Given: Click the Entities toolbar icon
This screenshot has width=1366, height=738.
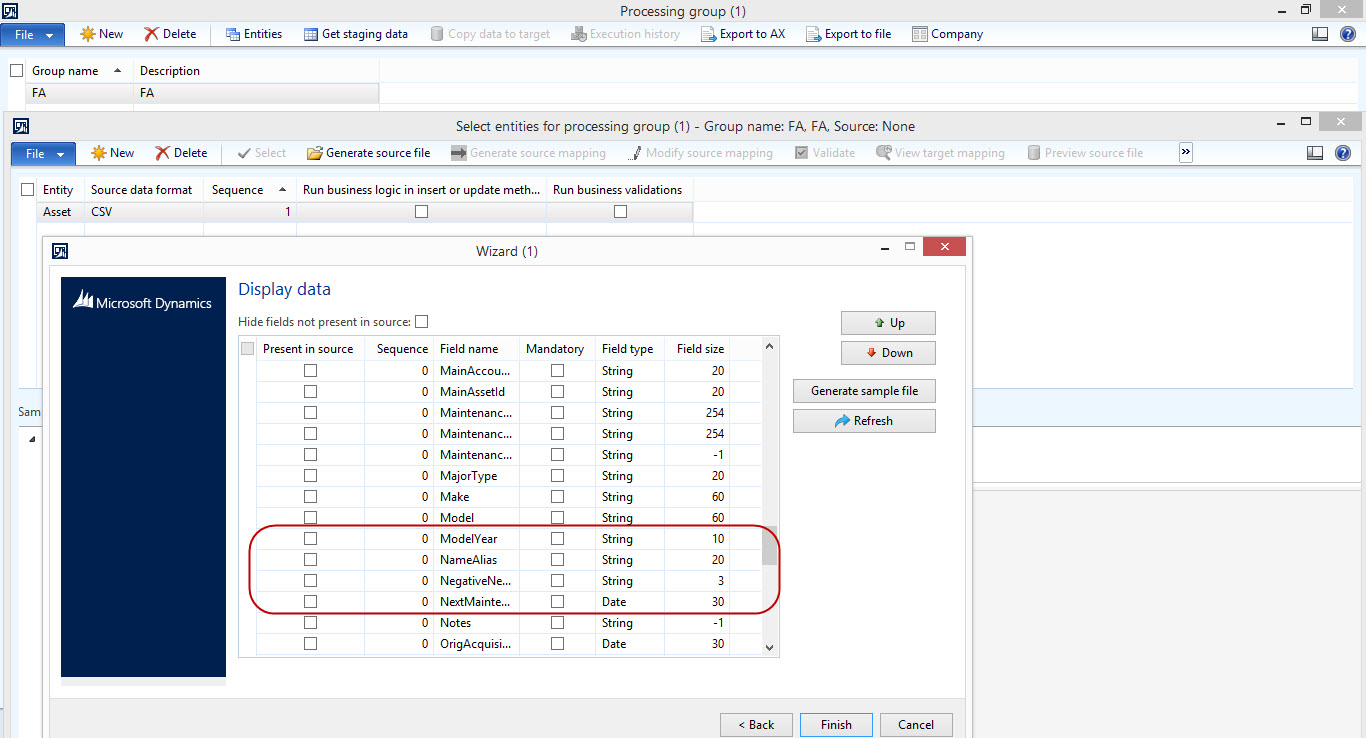Looking at the screenshot, I should point(253,33).
